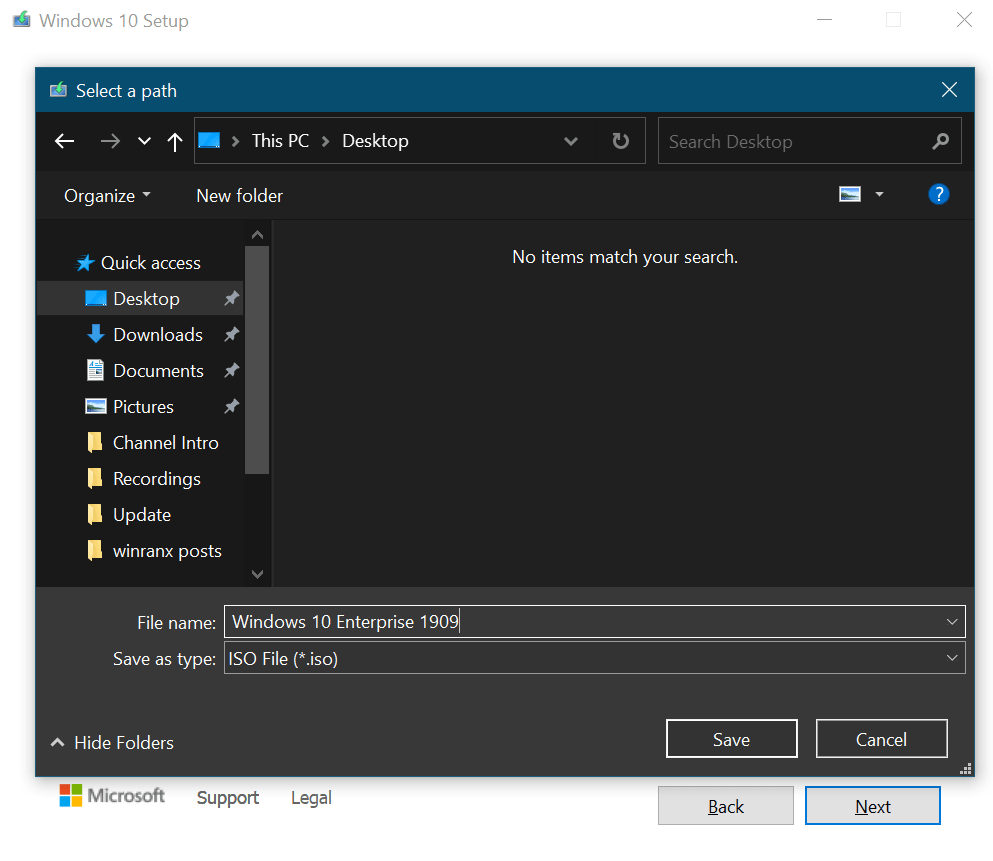Click the Desktop icon in navigation pane
This screenshot has height=861, width=993.
pyautogui.click(x=96, y=298)
